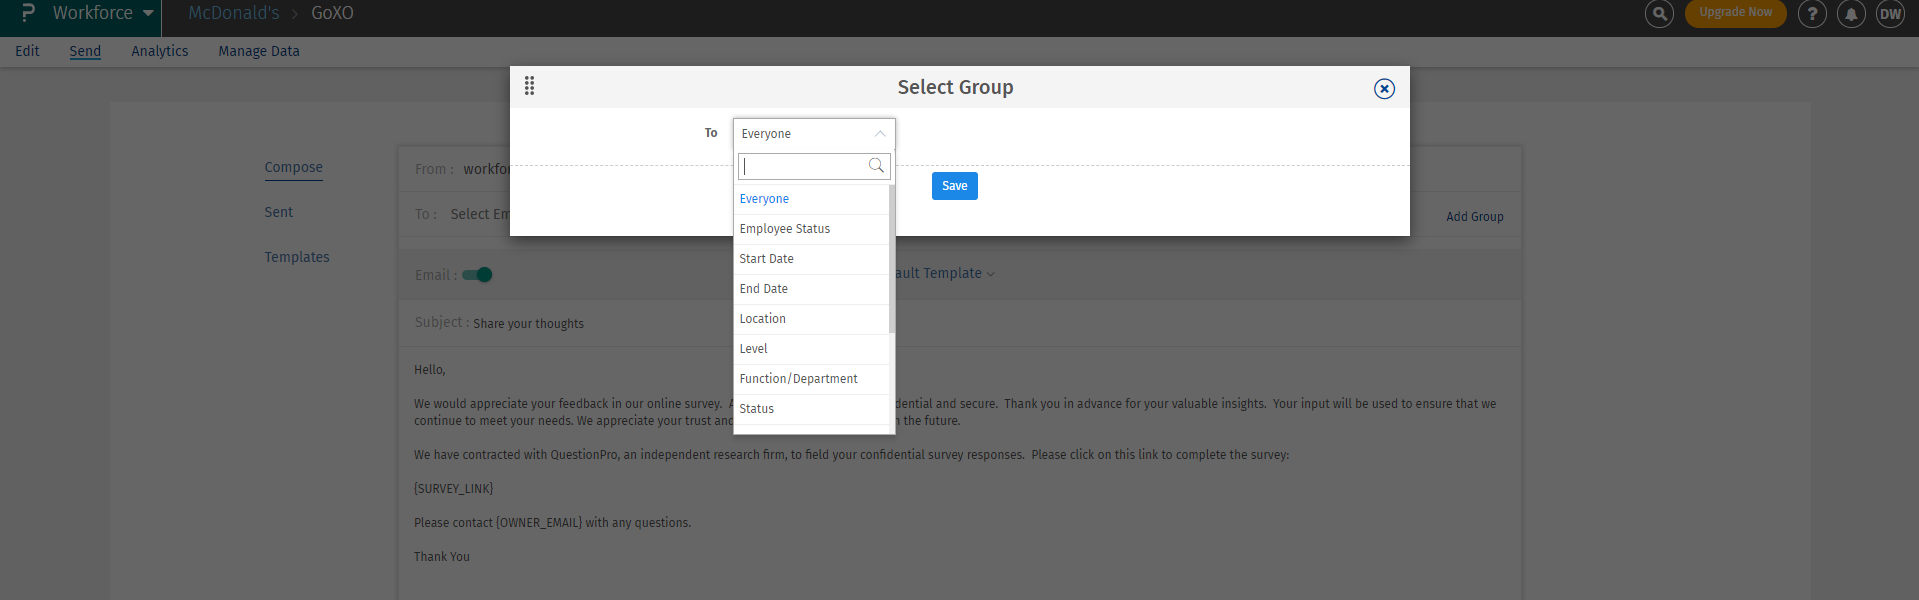Open Templates in side menu

pos(297,257)
